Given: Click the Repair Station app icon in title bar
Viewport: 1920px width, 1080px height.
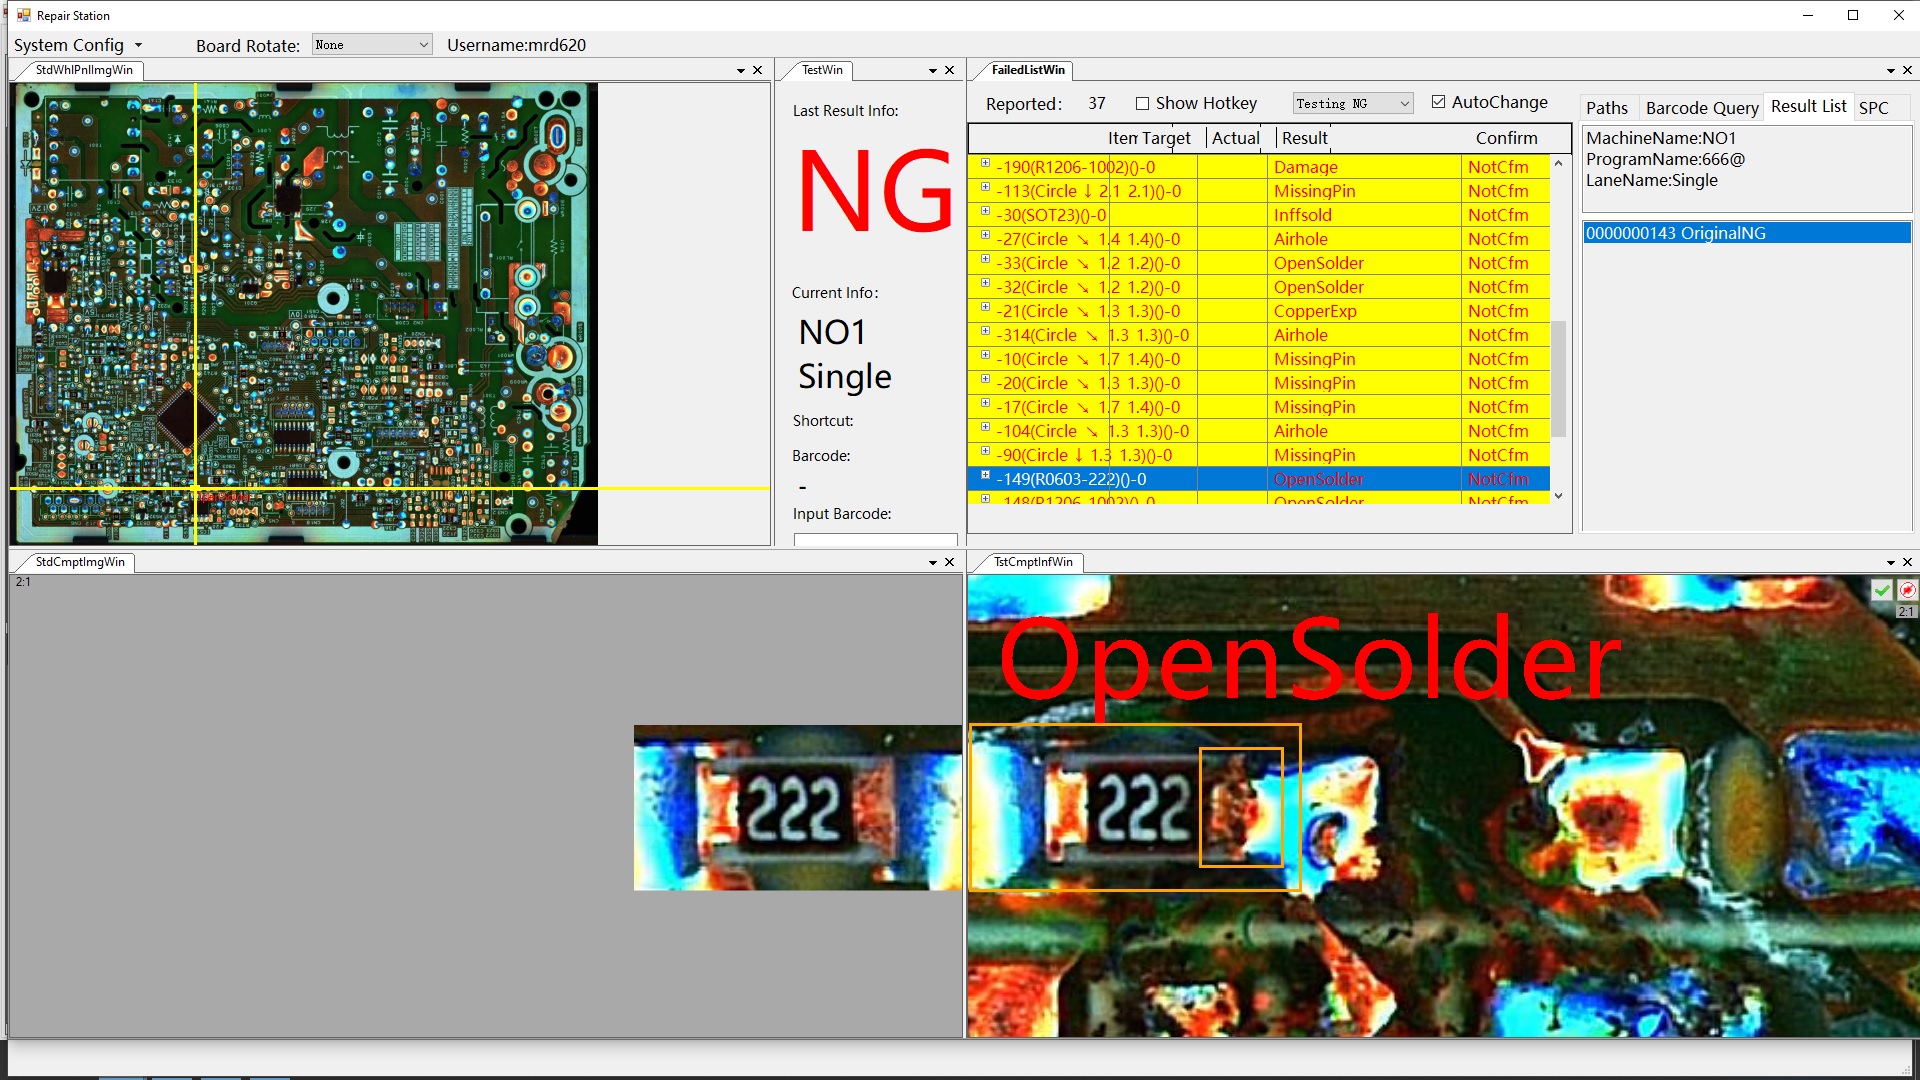Looking at the screenshot, I should (x=23, y=15).
